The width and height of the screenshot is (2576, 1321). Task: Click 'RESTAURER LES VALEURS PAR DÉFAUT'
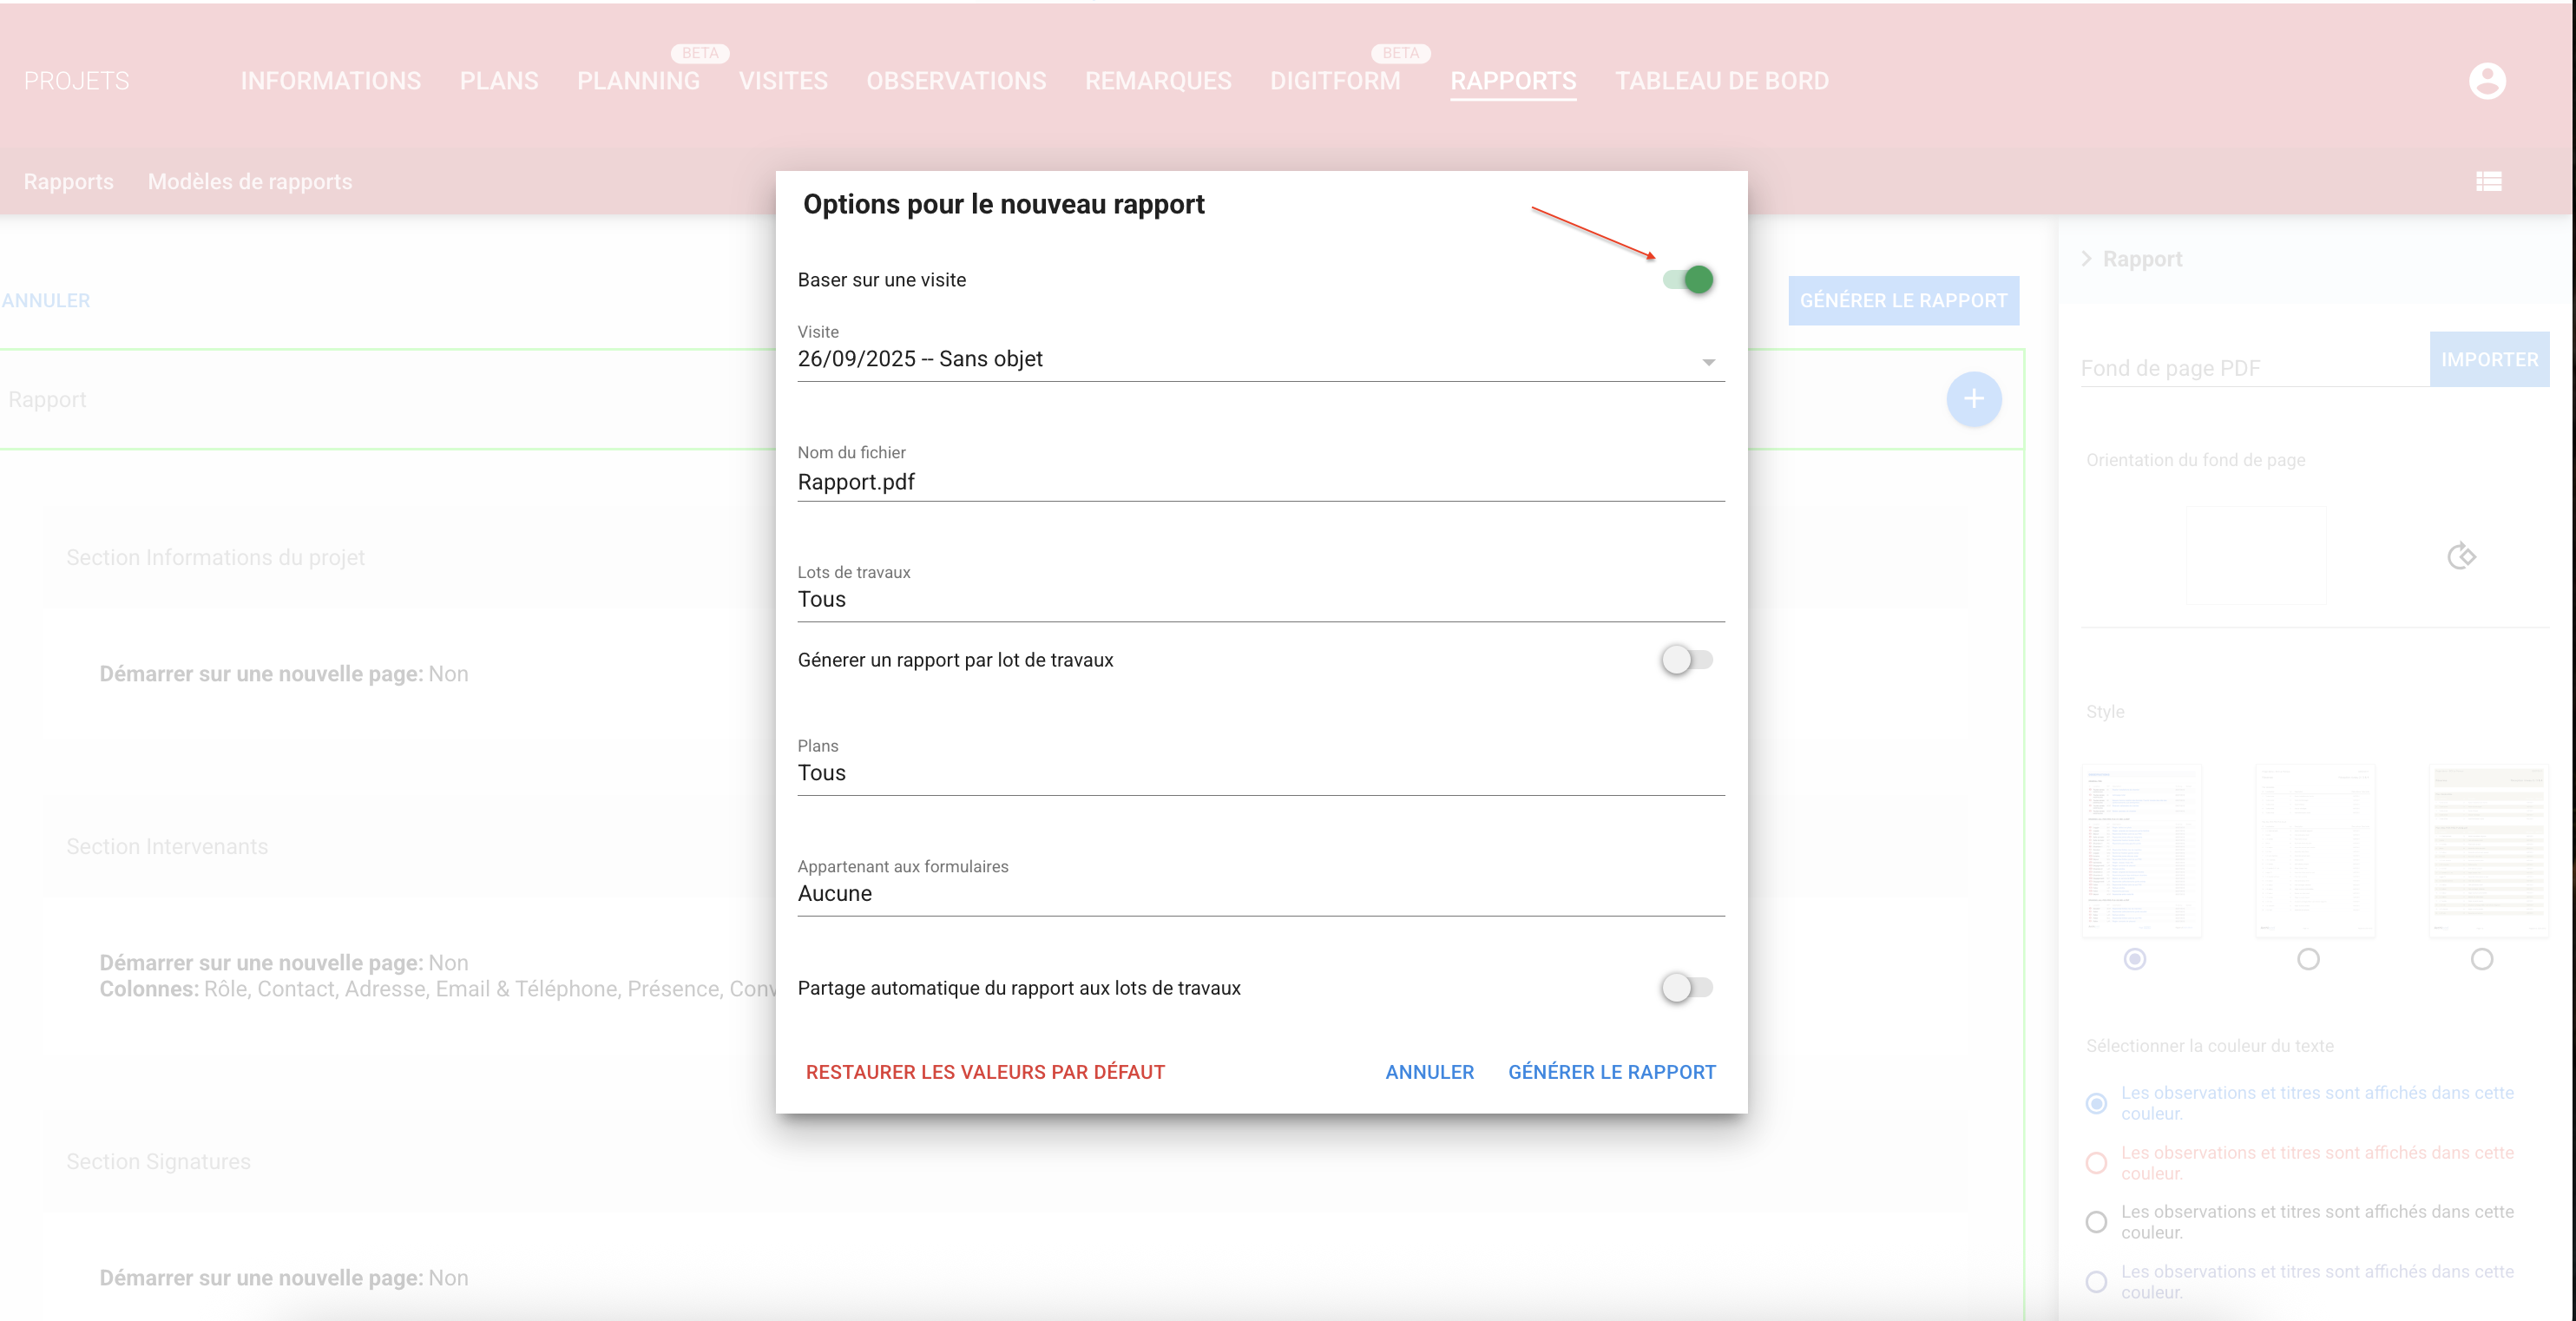[x=985, y=1072]
